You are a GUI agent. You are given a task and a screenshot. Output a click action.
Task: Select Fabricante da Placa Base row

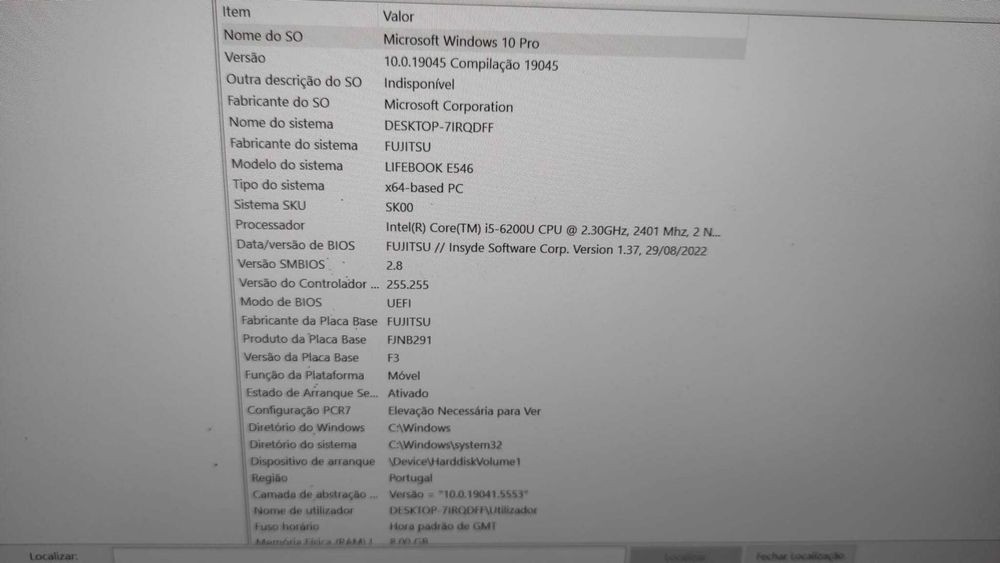[x=309, y=321]
